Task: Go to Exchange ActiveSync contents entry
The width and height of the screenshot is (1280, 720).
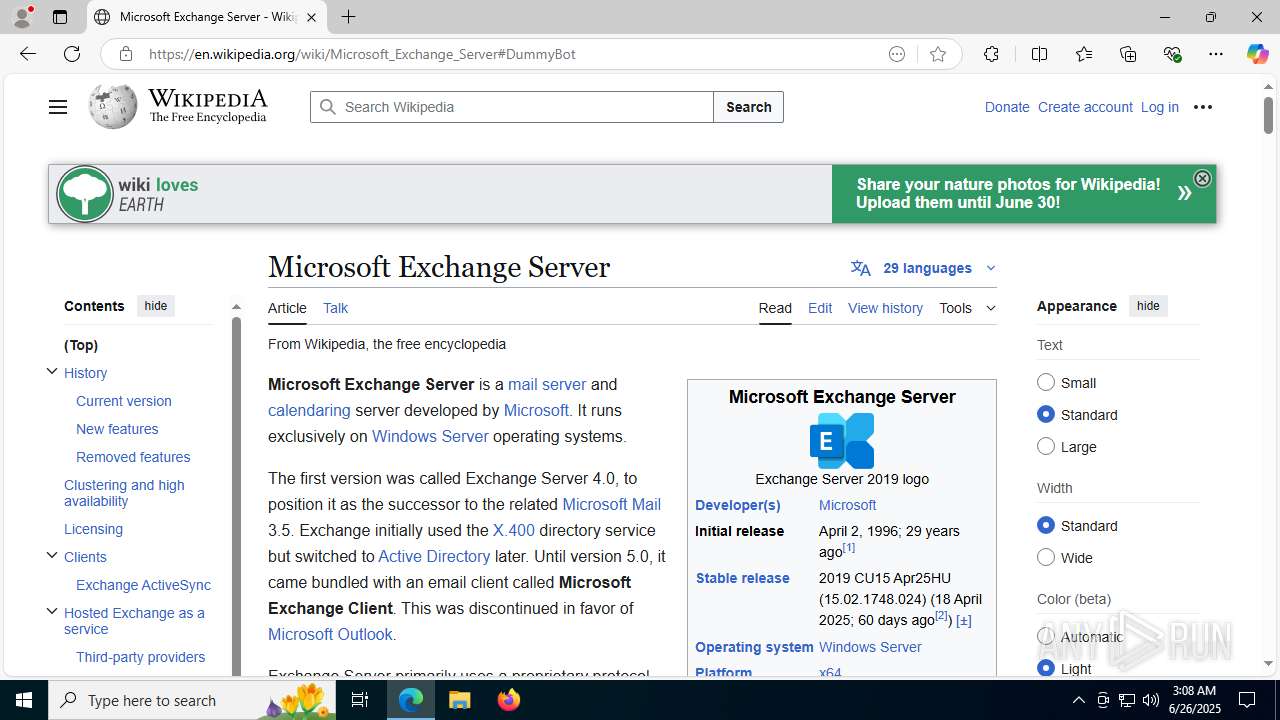Action: tap(143, 585)
